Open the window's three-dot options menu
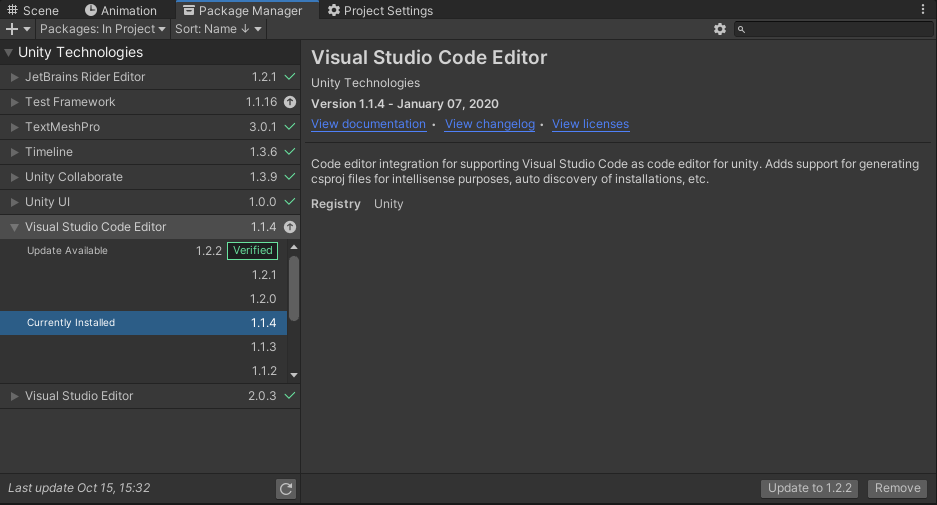 coord(923,9)
